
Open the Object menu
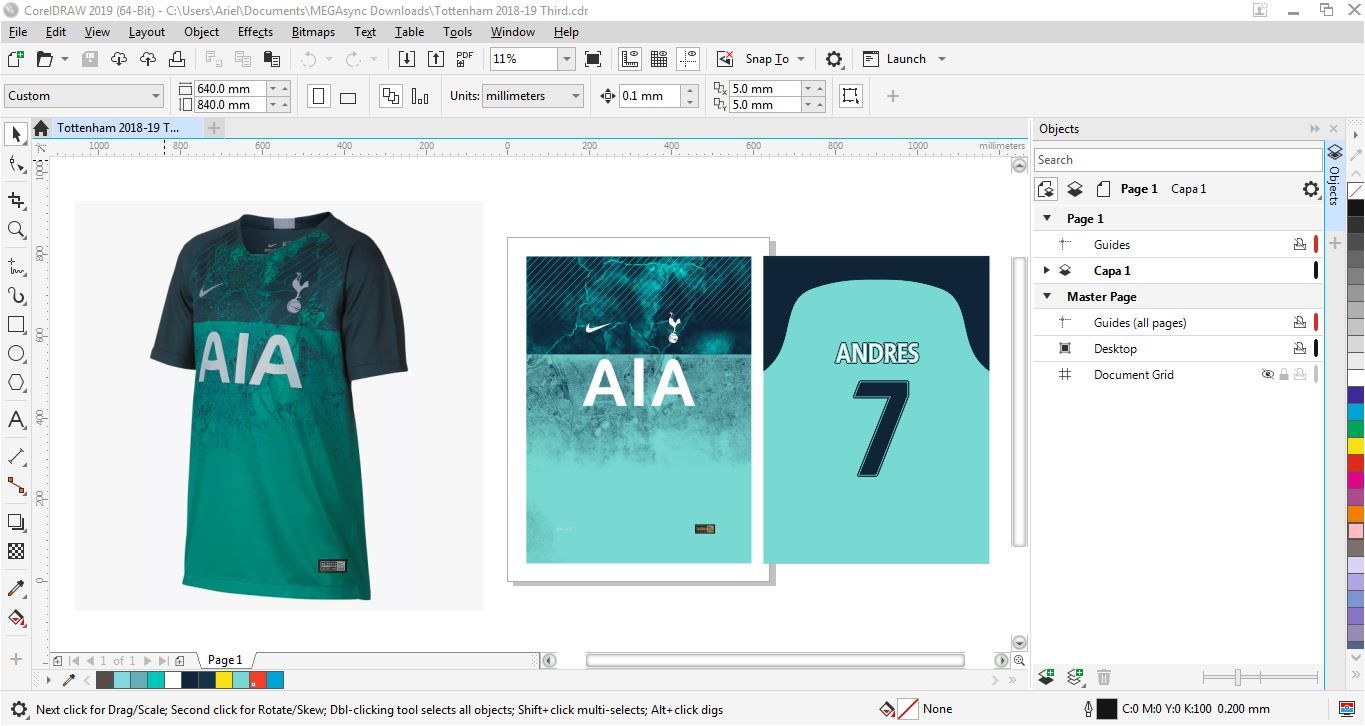click(x=201, y=32)
